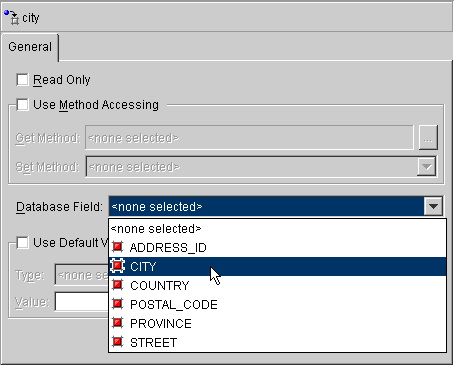Screen dimensions: 454x366
Task: Enable the Read Only checkbox
Action: point(22,80)
